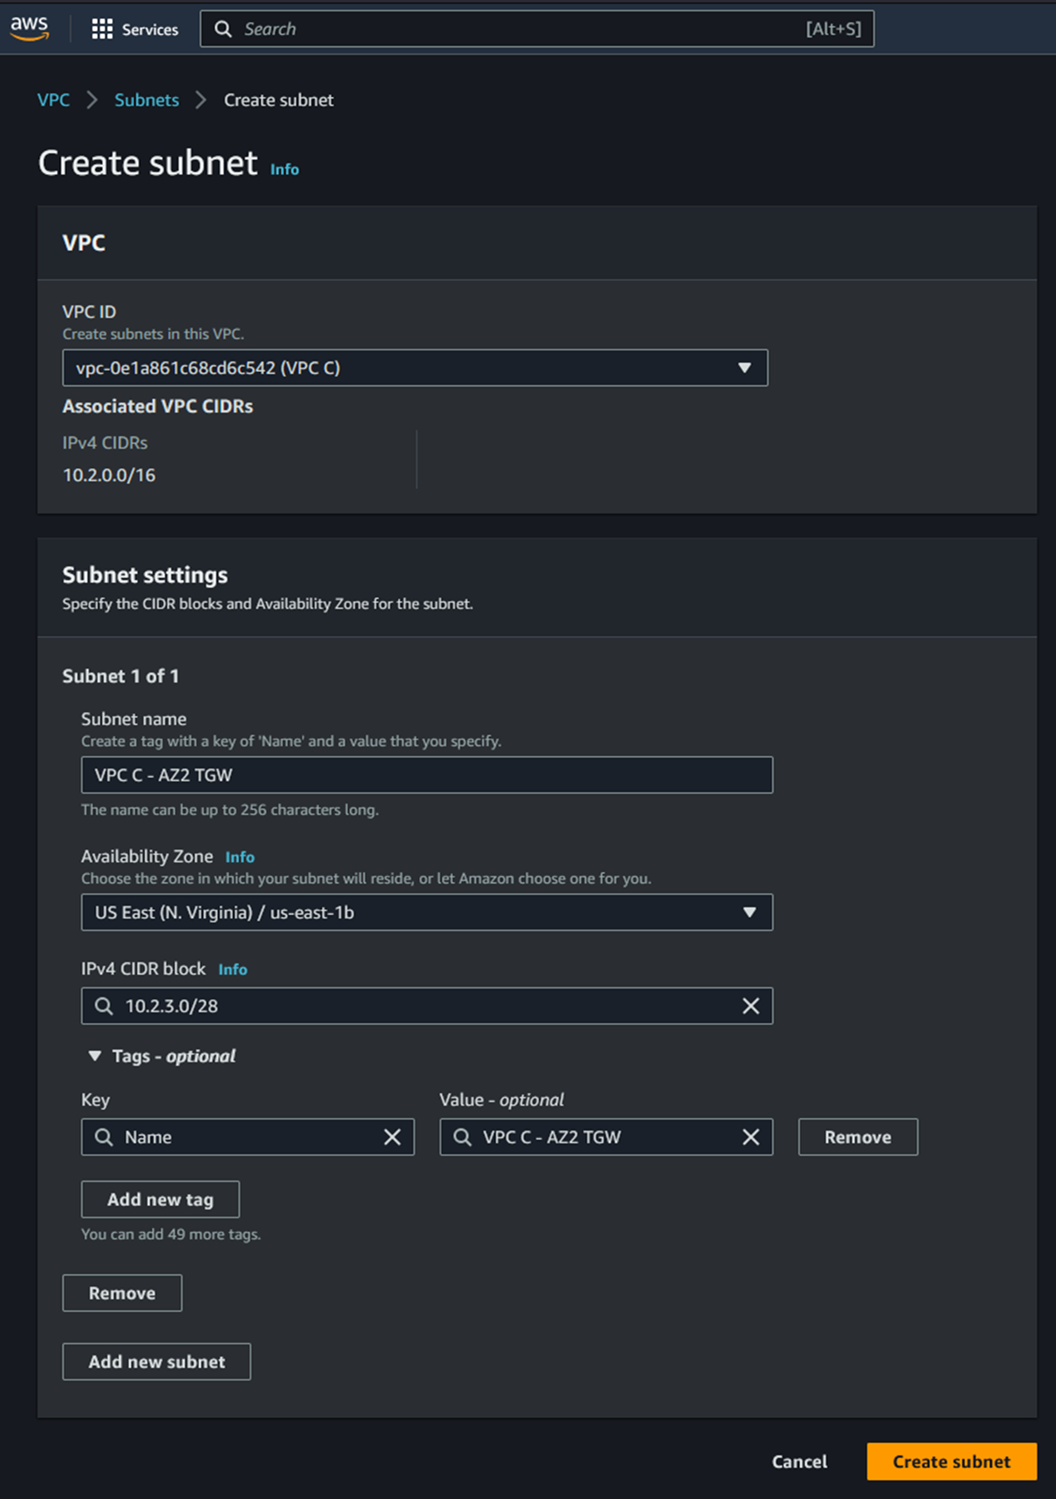Cancel subnet creation
1056x1499 pixels.
click(x=799, y=1461)
